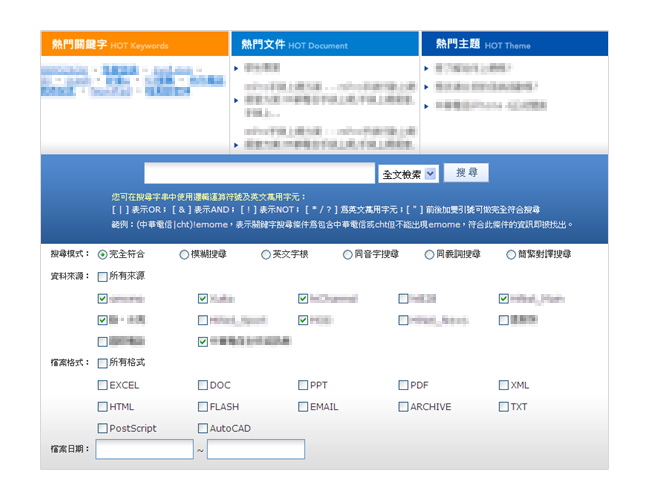Choose the 同義詞搜尋 search mode
The width and height of the screenshot is (650, 500).
coord(428,254)
